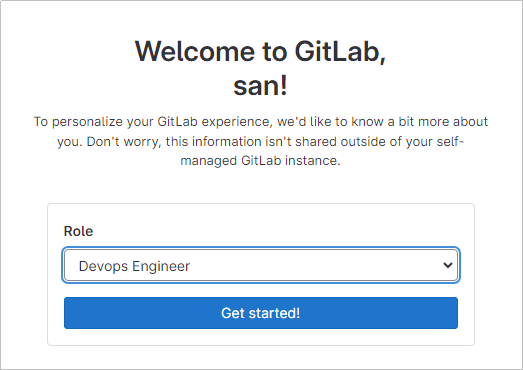Click the word Engineer in Role selector

tap(161, 266)
